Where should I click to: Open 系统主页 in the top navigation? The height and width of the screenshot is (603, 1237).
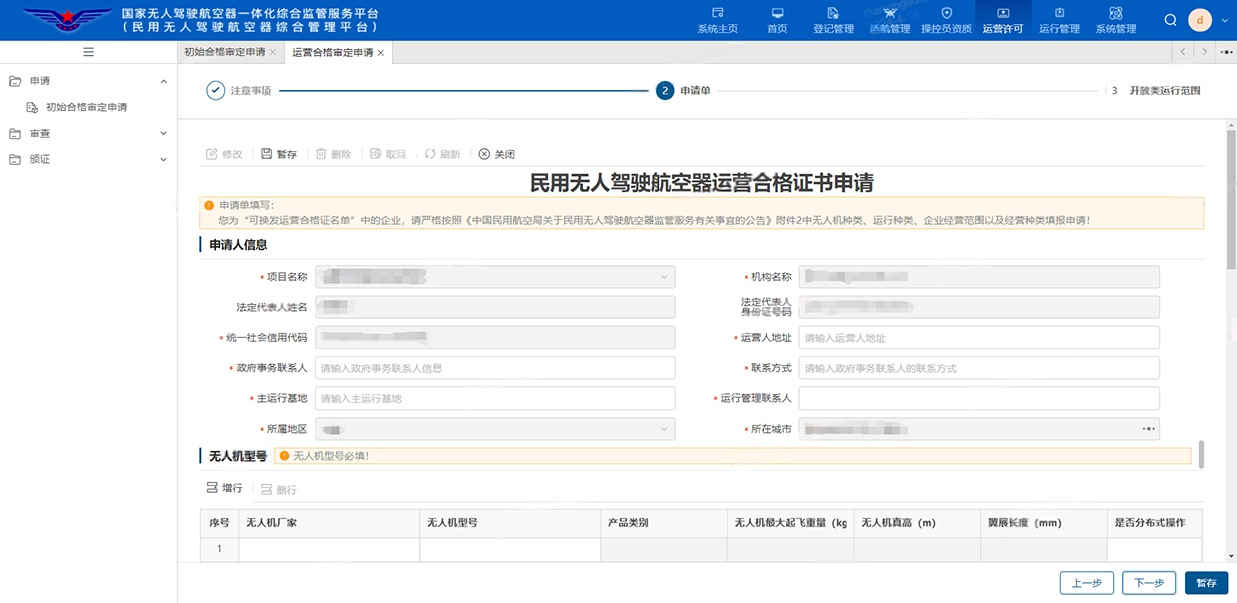coord(717,20)
